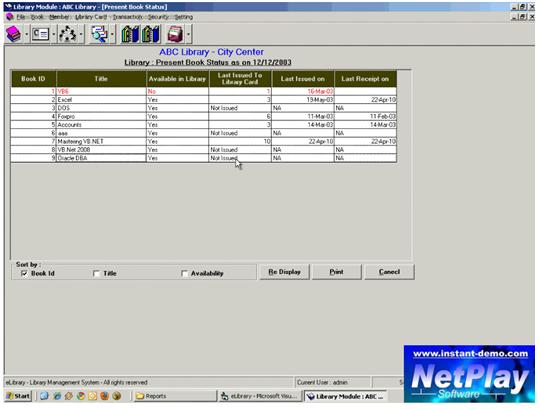The width and height of the screenshot is (539, 410).
Task: Launch Chrome from quick launch bar
Action: coord(81,396)
